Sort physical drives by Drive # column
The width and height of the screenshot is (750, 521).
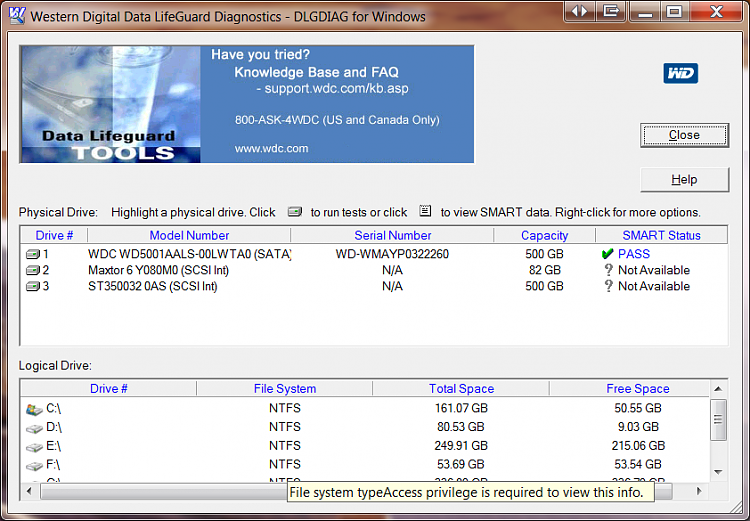pos(54,235)
